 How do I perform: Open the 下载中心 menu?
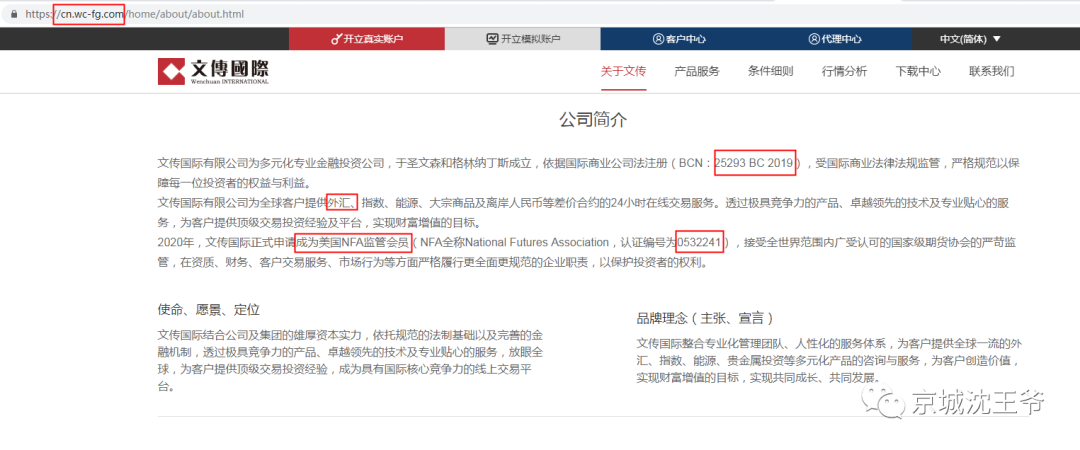point(918,71)
